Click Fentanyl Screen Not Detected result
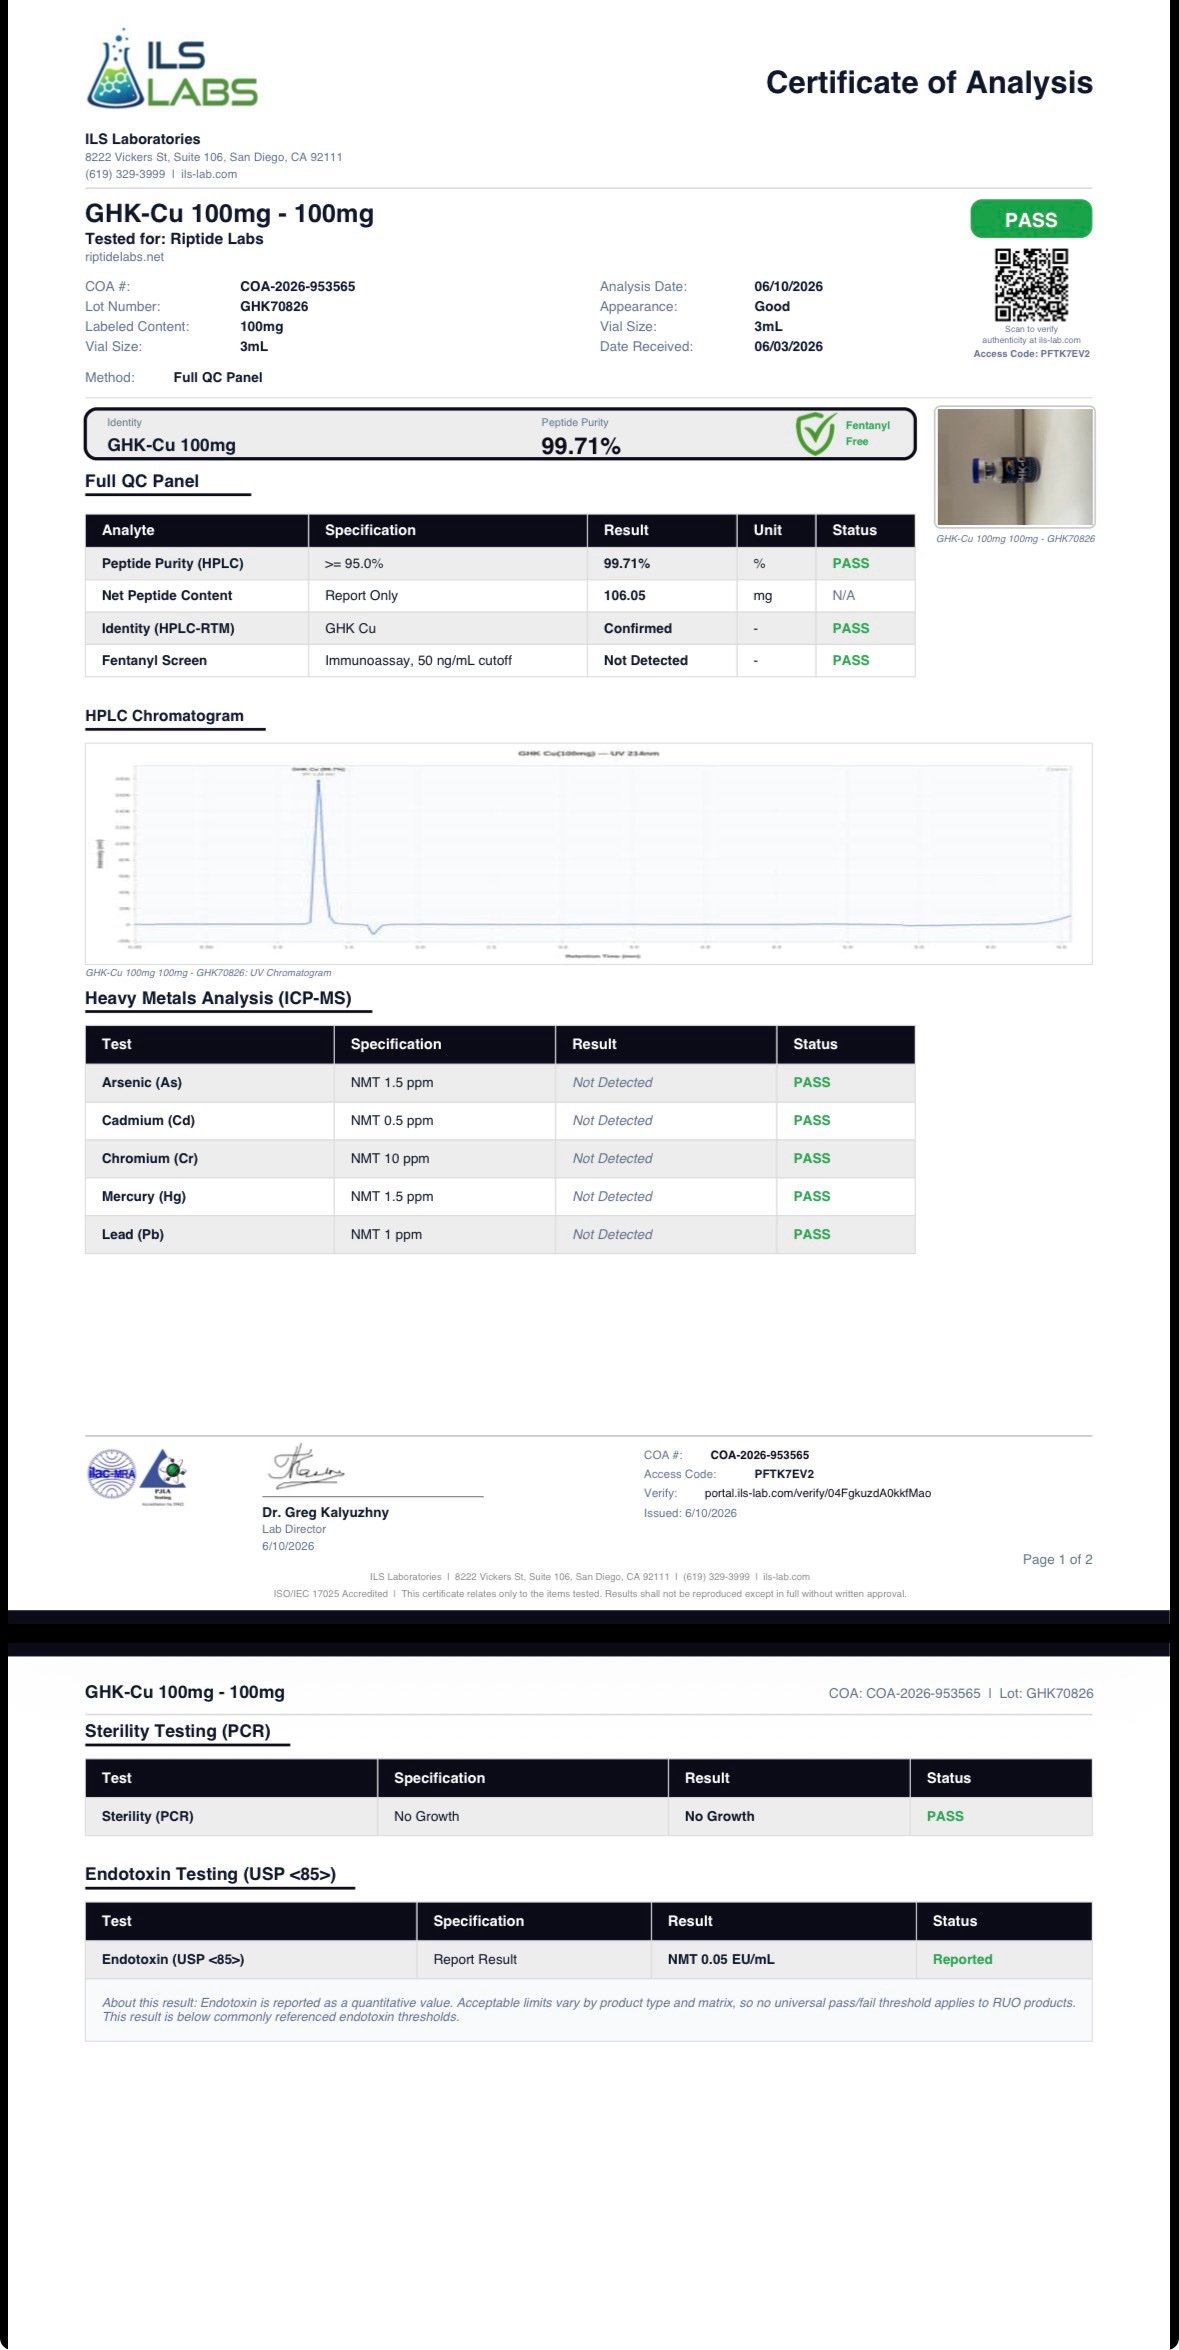Screen dimensions: 1179x2350 click(x=645, y=660)
